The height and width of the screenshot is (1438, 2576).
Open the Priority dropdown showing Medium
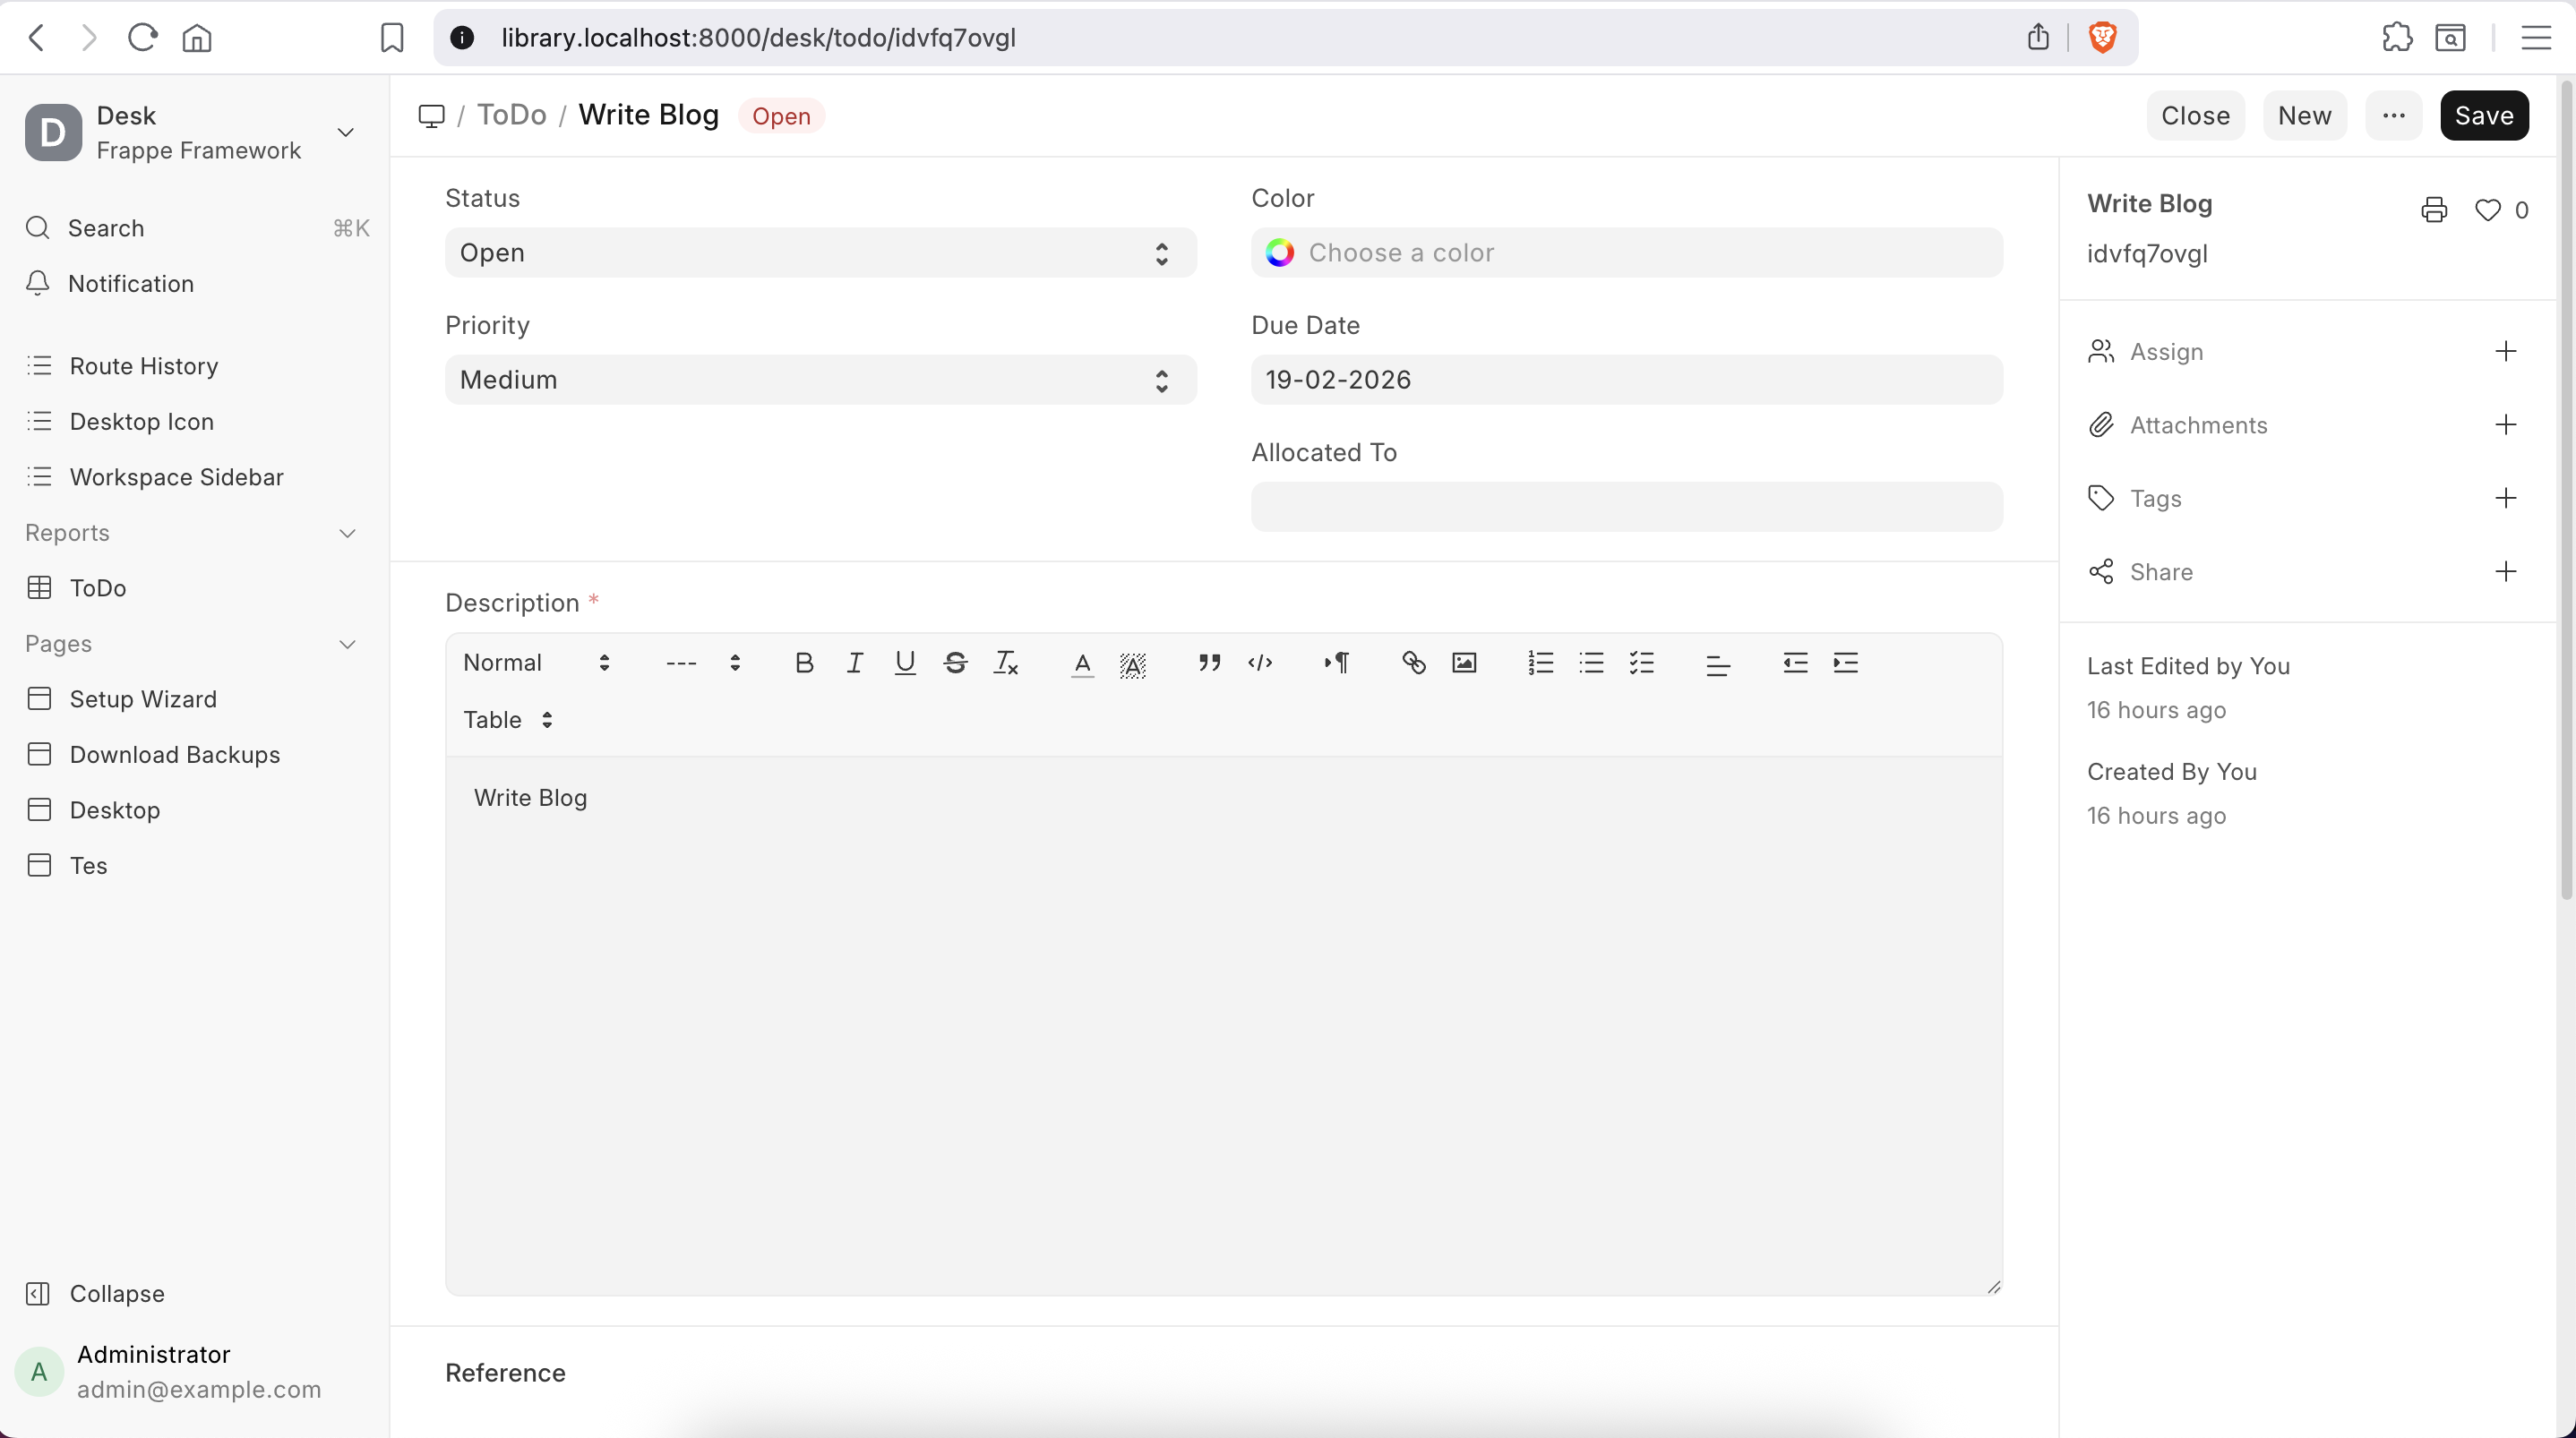(x=820, y=380)
